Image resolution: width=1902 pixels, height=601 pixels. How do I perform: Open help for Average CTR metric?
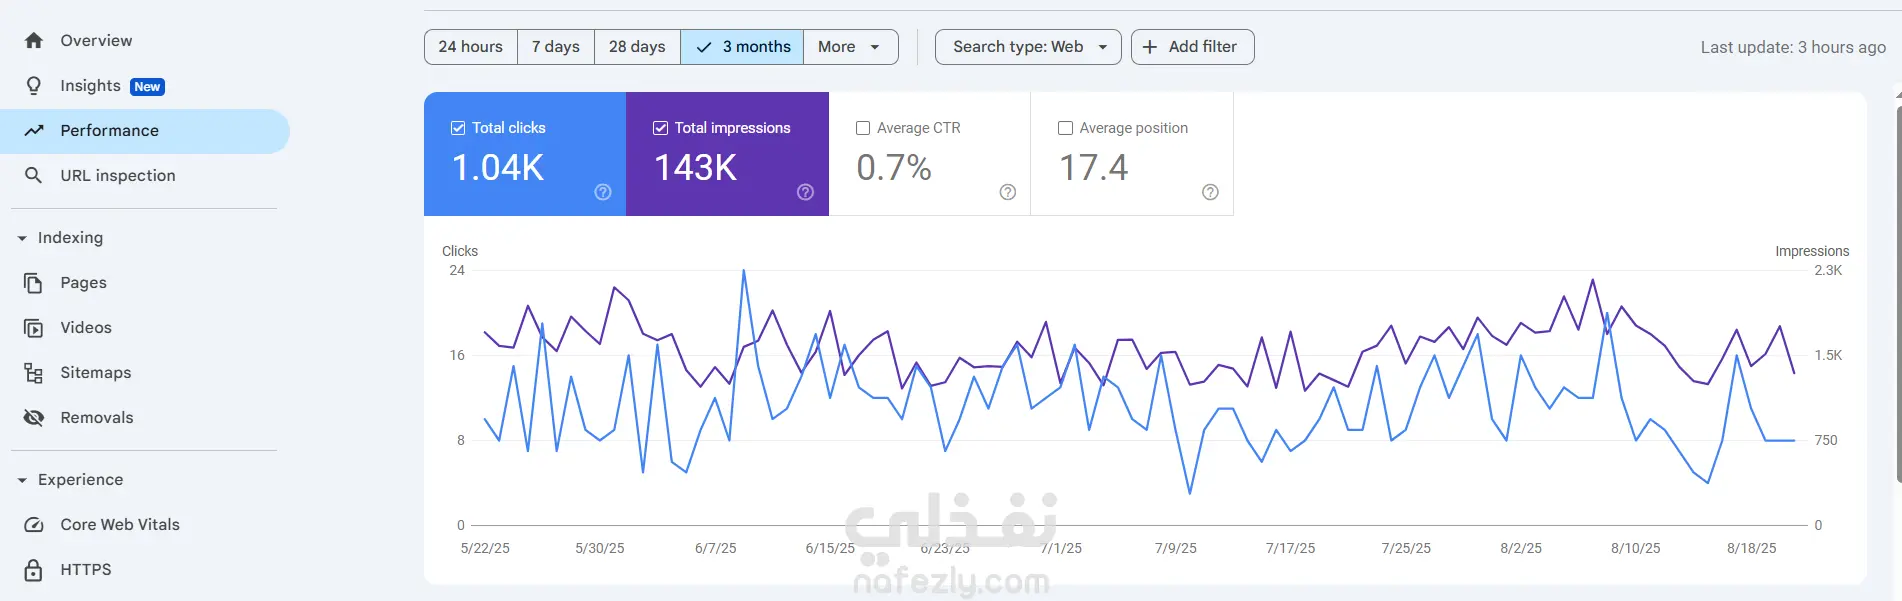click(1008, 192)
